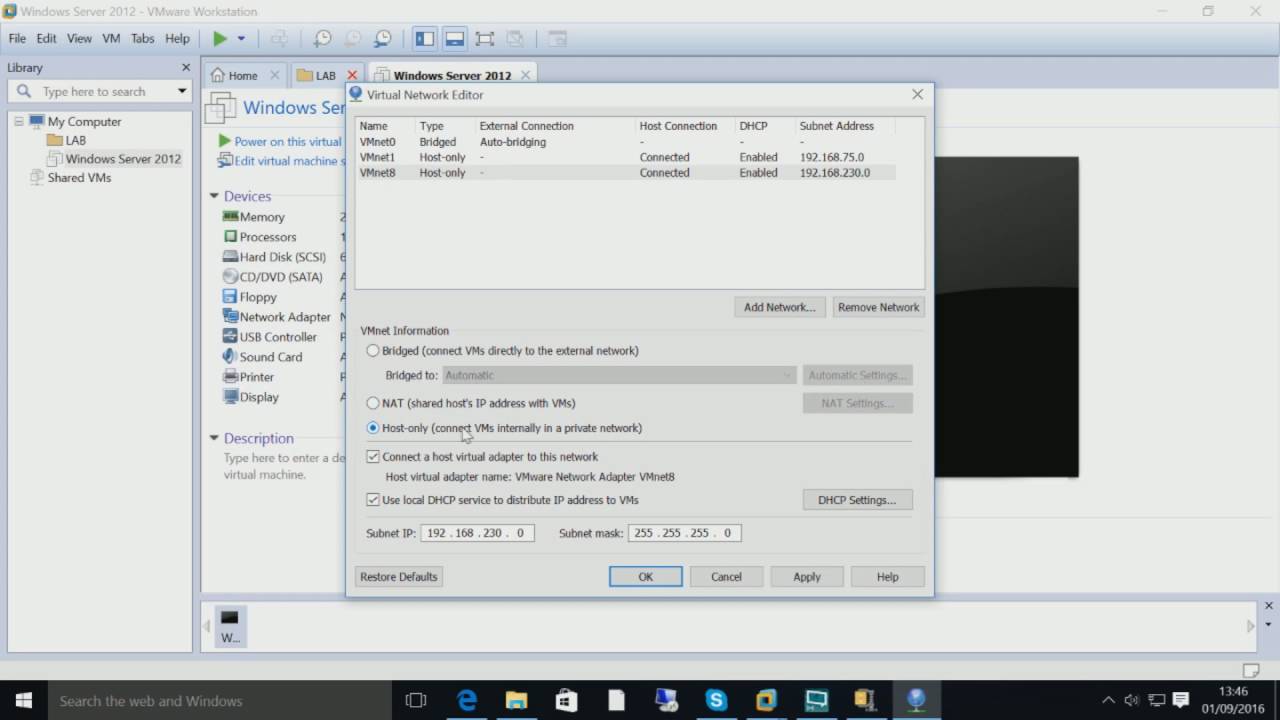Image resolution: width=1280 pixels, height=720 pixels.
Task: Click the Memory device icon
Action: pos(231,217)
